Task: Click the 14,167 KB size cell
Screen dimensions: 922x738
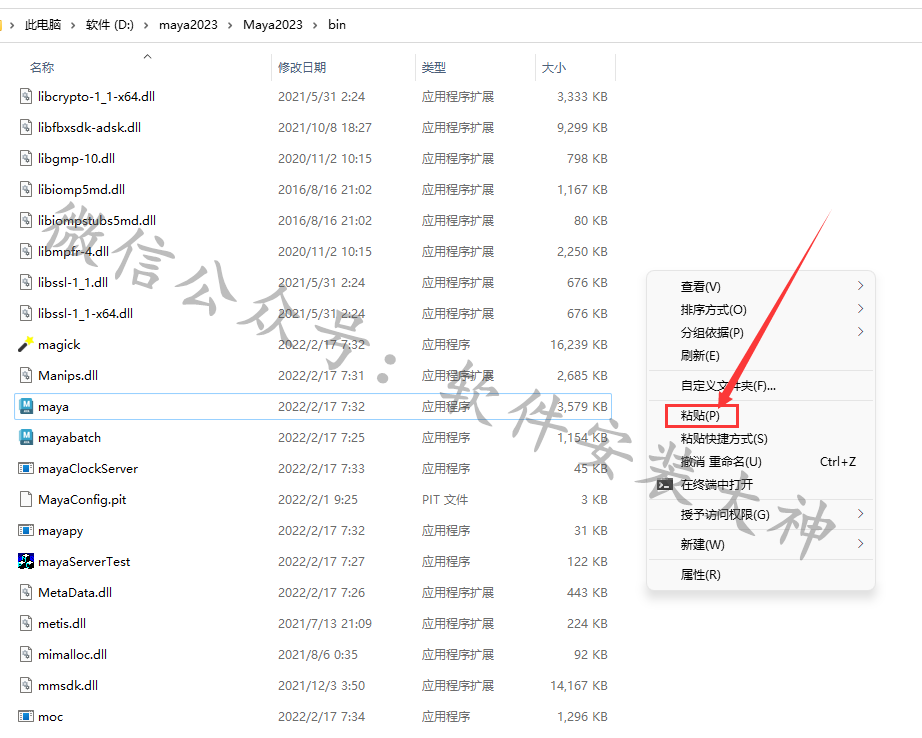Action: click(579, 686)
